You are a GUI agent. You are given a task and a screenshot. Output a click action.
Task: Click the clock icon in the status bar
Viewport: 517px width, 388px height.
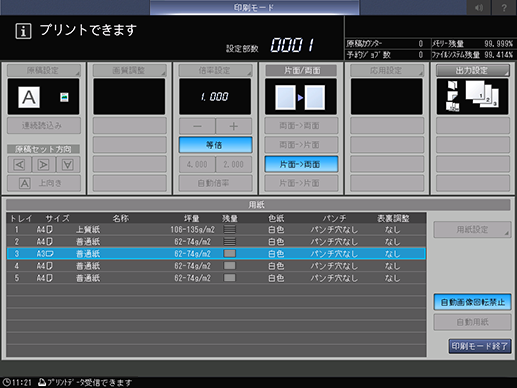click(7, 382)
